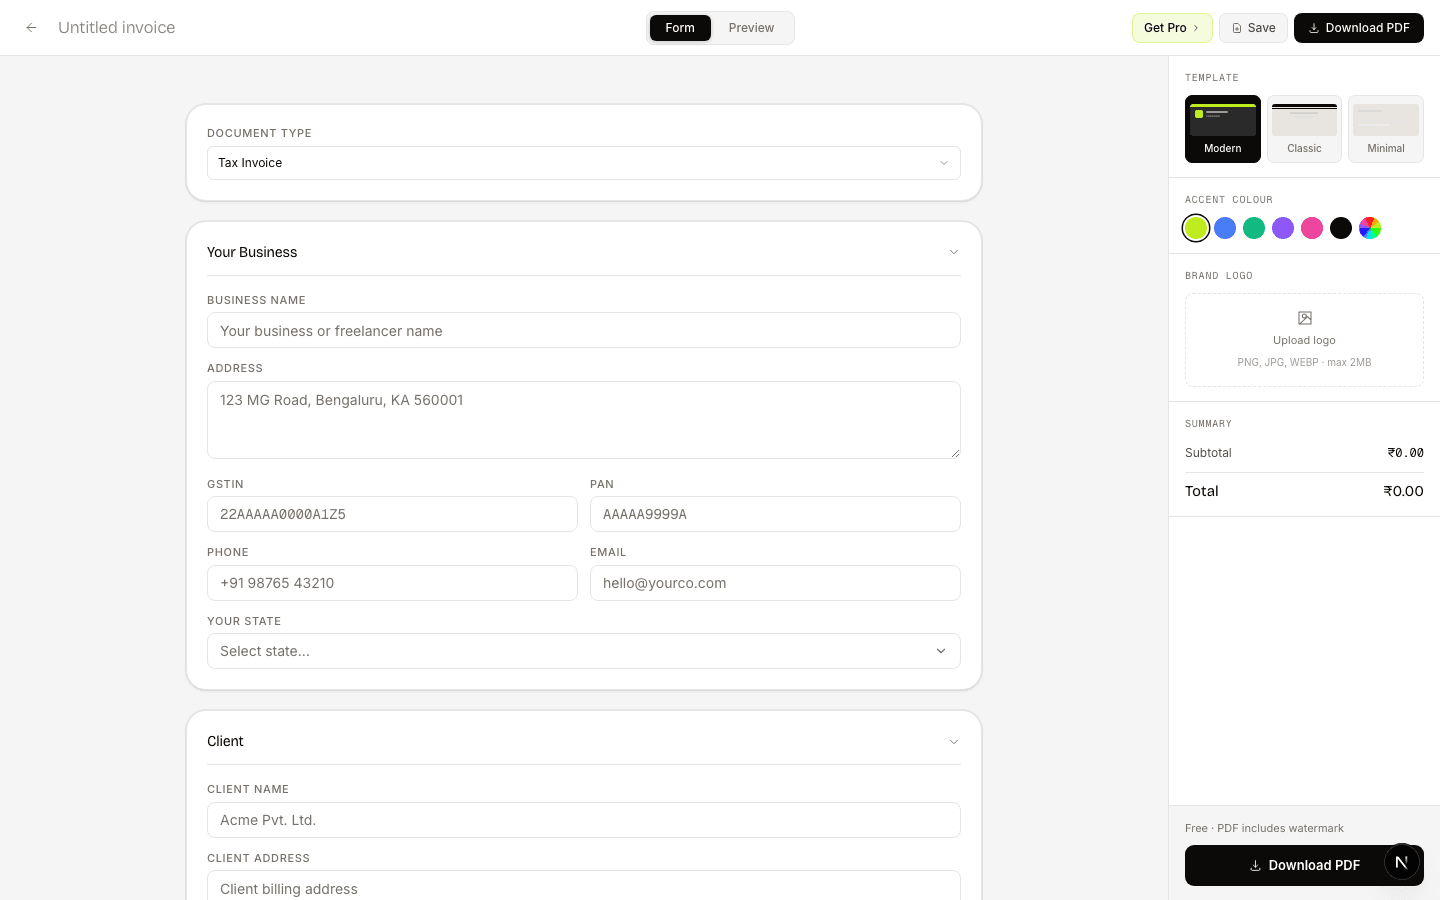Choose the lime green accent colour
1440x900 pixels.
[x=1196, y=228]
